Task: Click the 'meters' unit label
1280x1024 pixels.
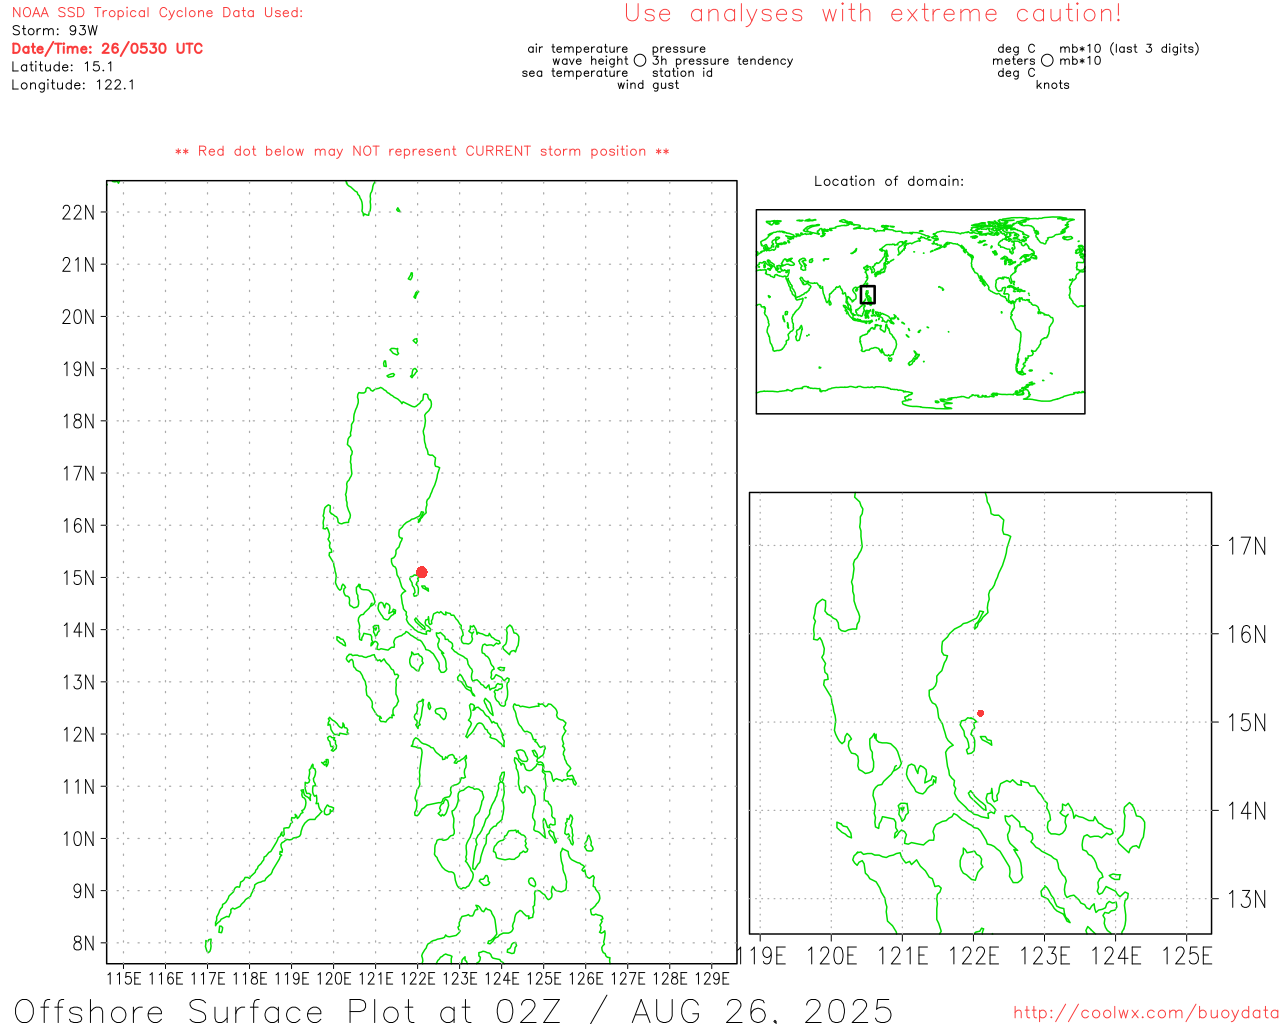Action: (1014, 61)
